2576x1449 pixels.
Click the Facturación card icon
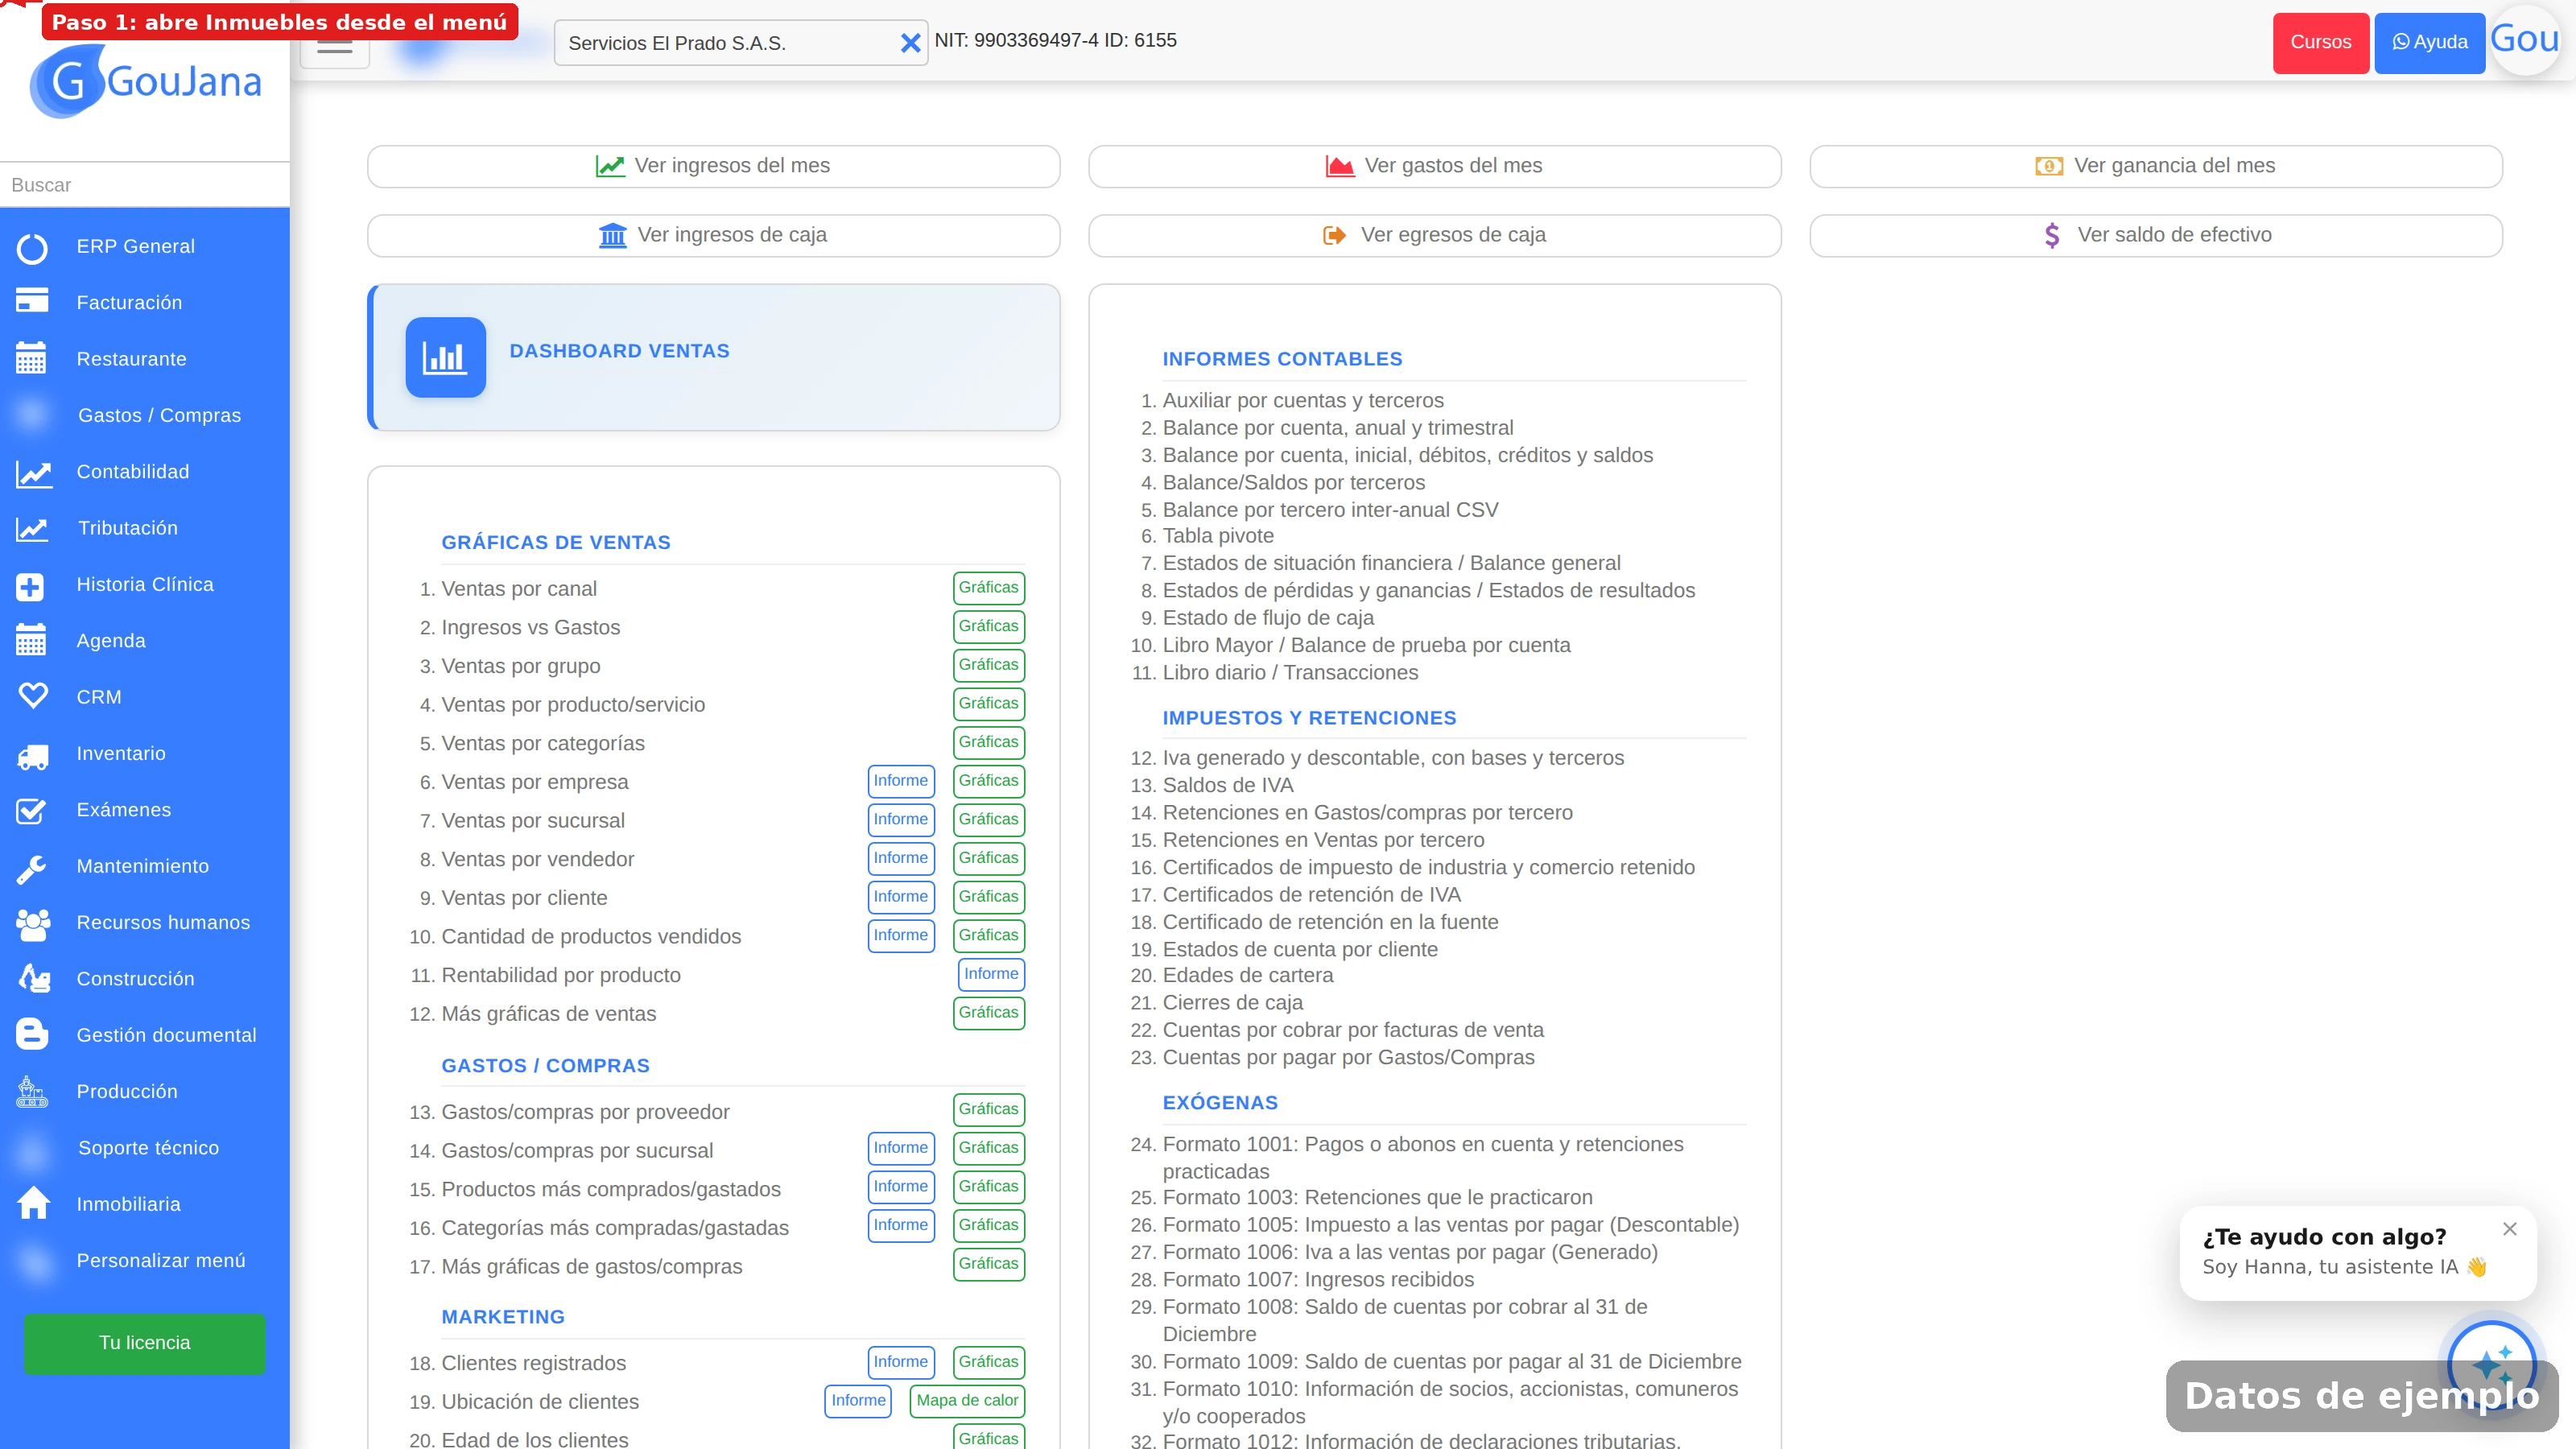[32, 301]
